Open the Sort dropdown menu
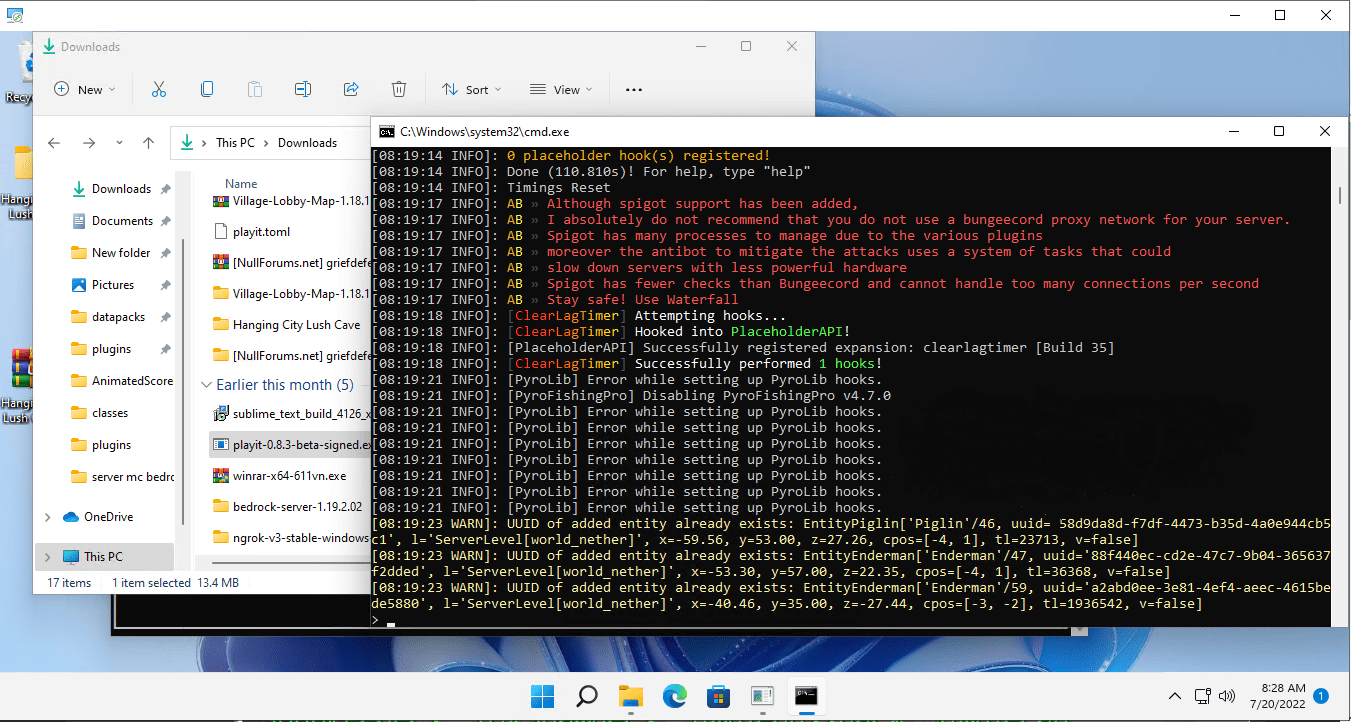 pyautogui.click(x=471, y=89)
